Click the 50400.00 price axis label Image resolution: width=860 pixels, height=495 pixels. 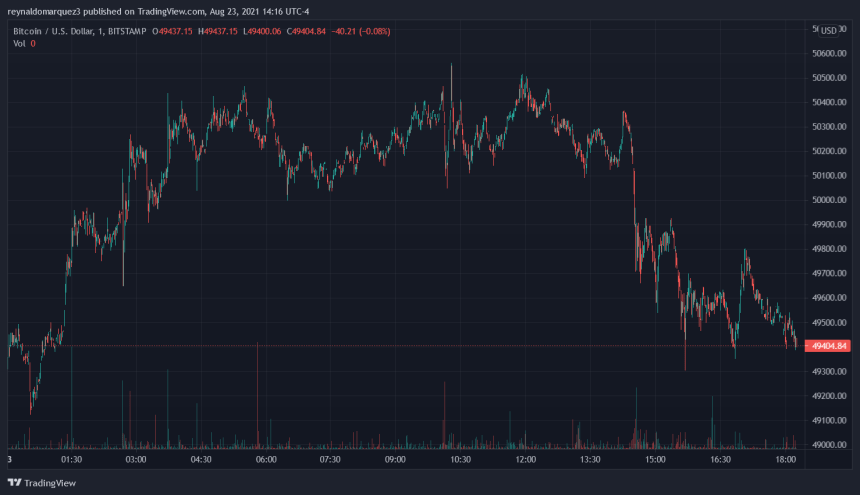(829, 103)
